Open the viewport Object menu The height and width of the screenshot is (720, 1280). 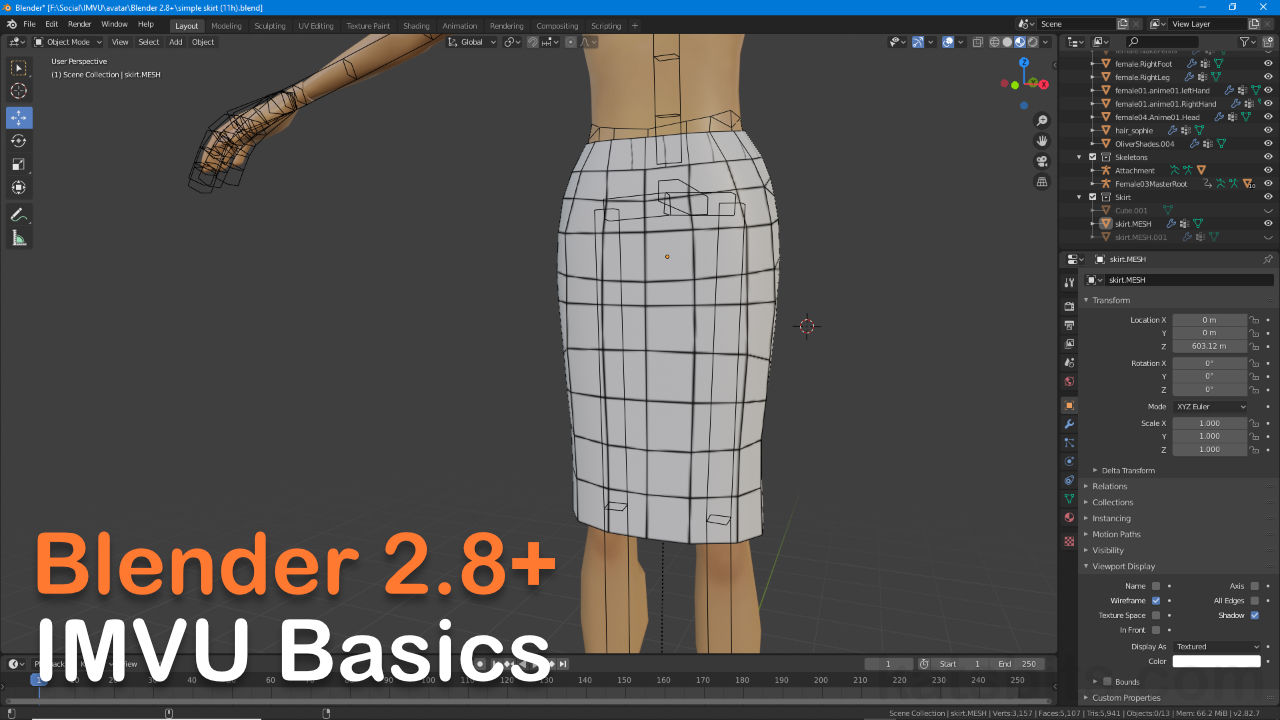203,42
